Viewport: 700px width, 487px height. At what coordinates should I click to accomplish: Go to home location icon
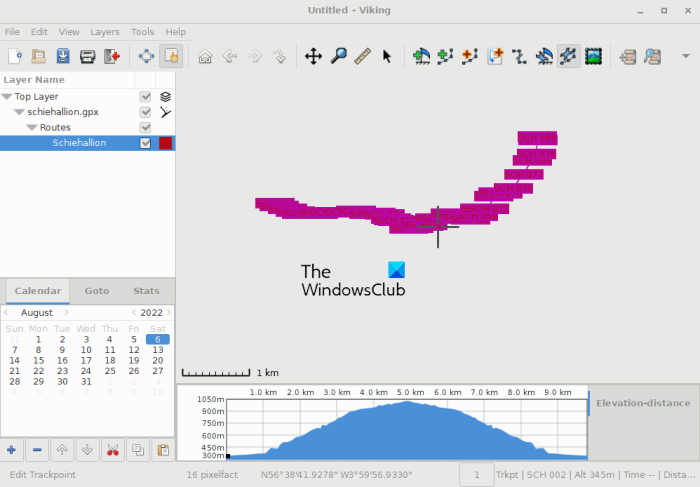(205, 57)
